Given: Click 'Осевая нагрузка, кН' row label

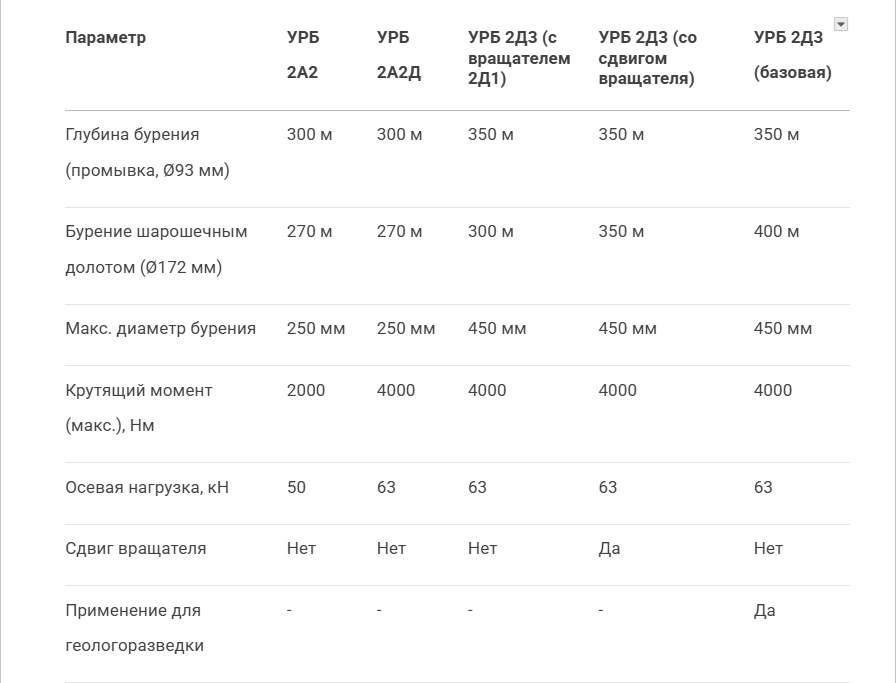Looking at the screenshot, I should (x=147, y=488).
